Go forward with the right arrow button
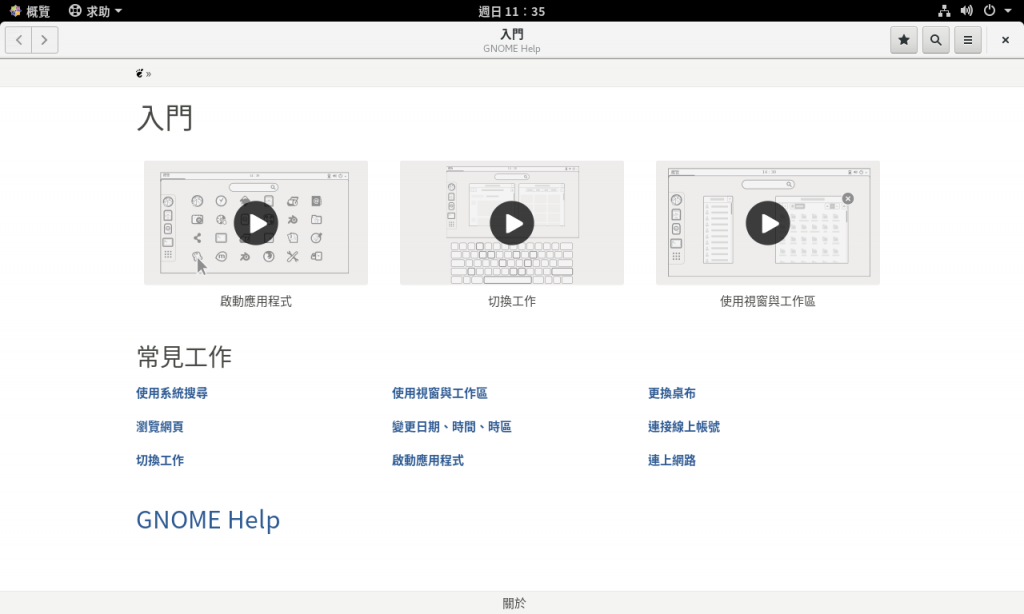The width and height of the screenshot is (1024, 614). pyautogui.click(x=44, y=40)
